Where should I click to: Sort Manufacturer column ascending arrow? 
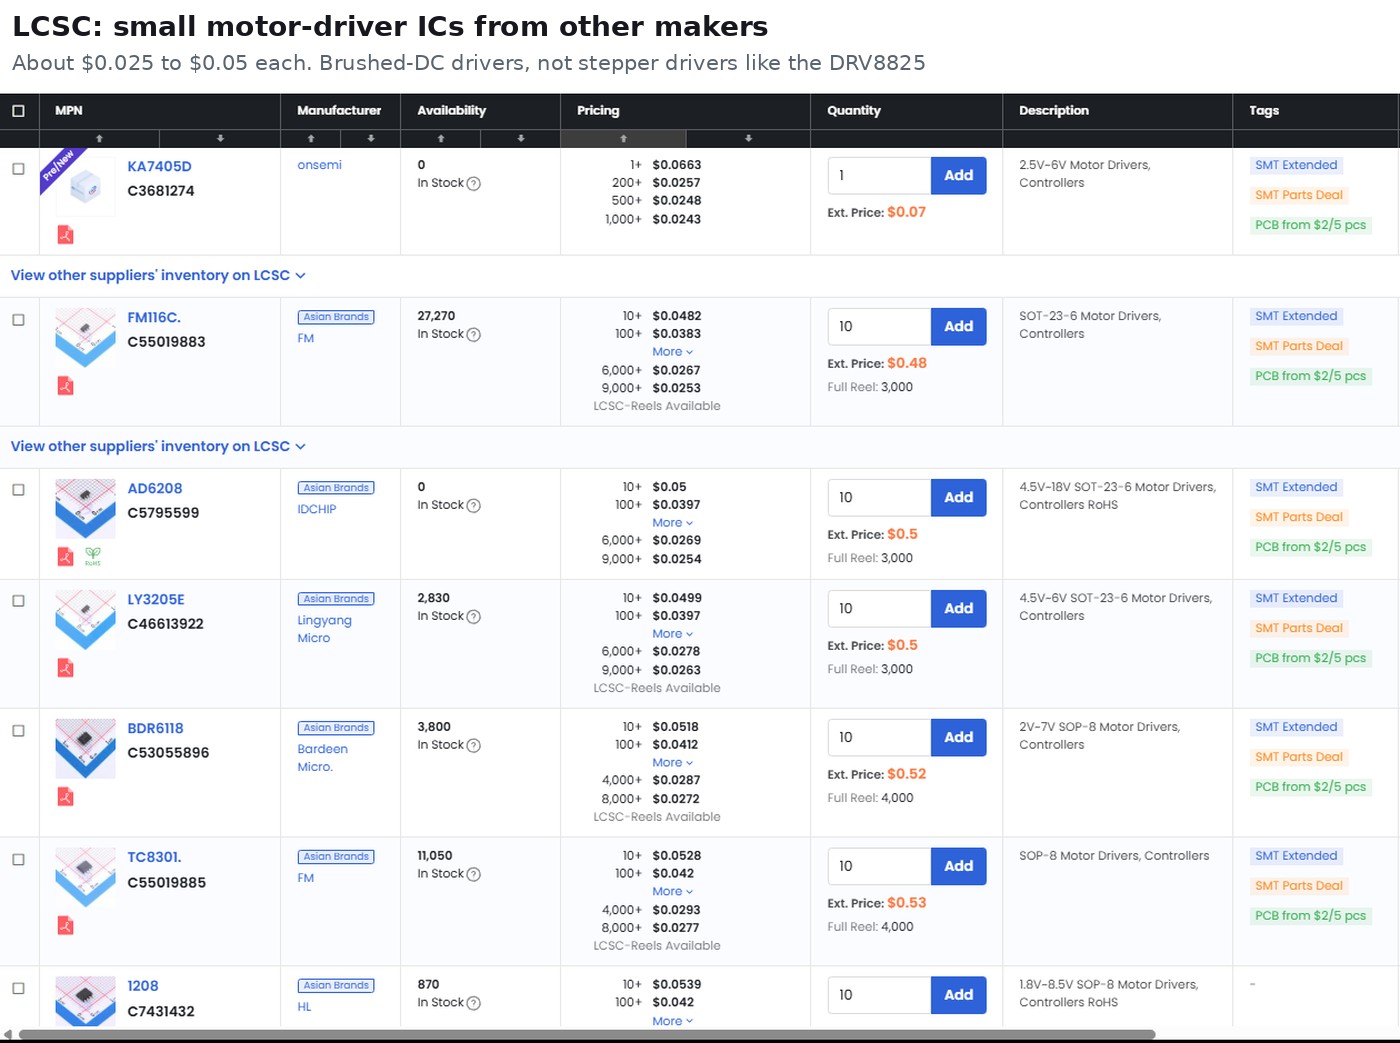[311, 138]
